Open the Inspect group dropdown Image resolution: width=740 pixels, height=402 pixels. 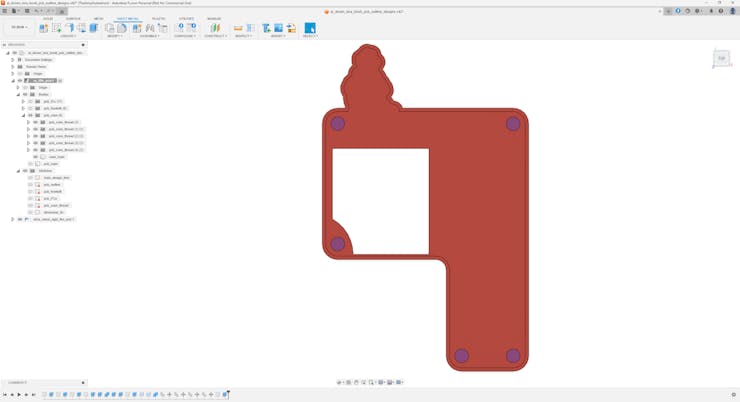[x=244, y=36]
